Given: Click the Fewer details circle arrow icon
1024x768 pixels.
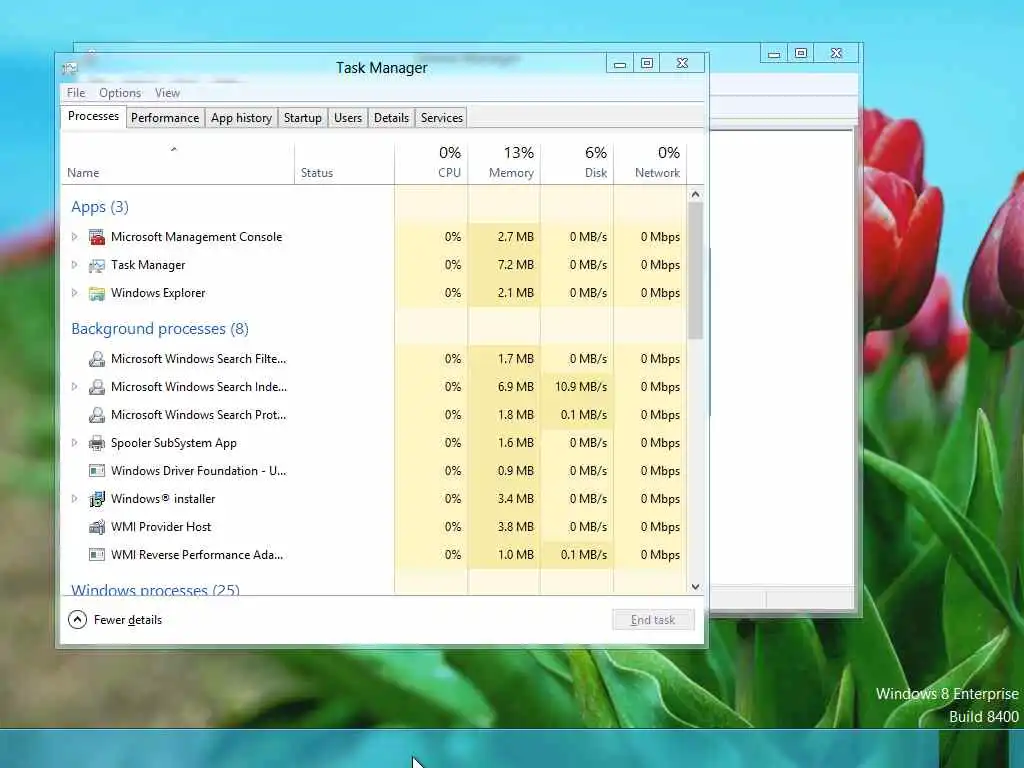Looking at the screenshot, I should tap(77, 620).
